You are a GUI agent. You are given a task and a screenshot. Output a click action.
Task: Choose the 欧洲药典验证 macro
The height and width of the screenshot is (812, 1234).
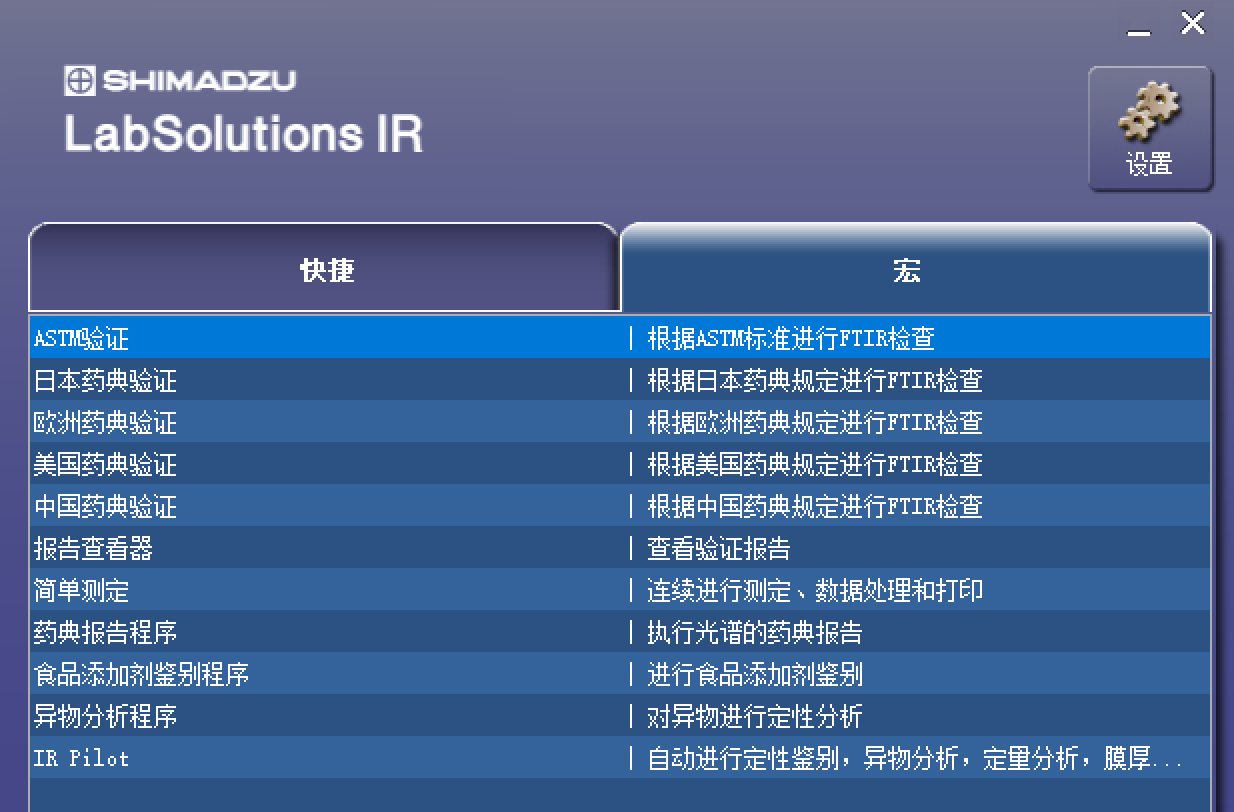620,422
